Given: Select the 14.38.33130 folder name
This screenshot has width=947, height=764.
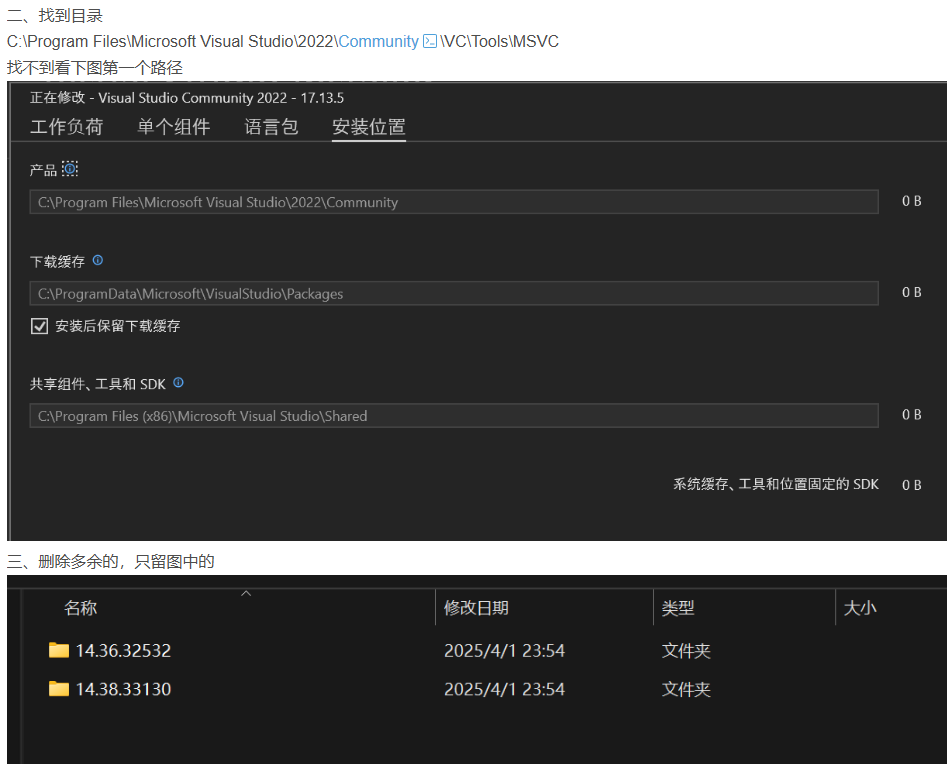Looking at the screenshot, I should pos(123,689).
